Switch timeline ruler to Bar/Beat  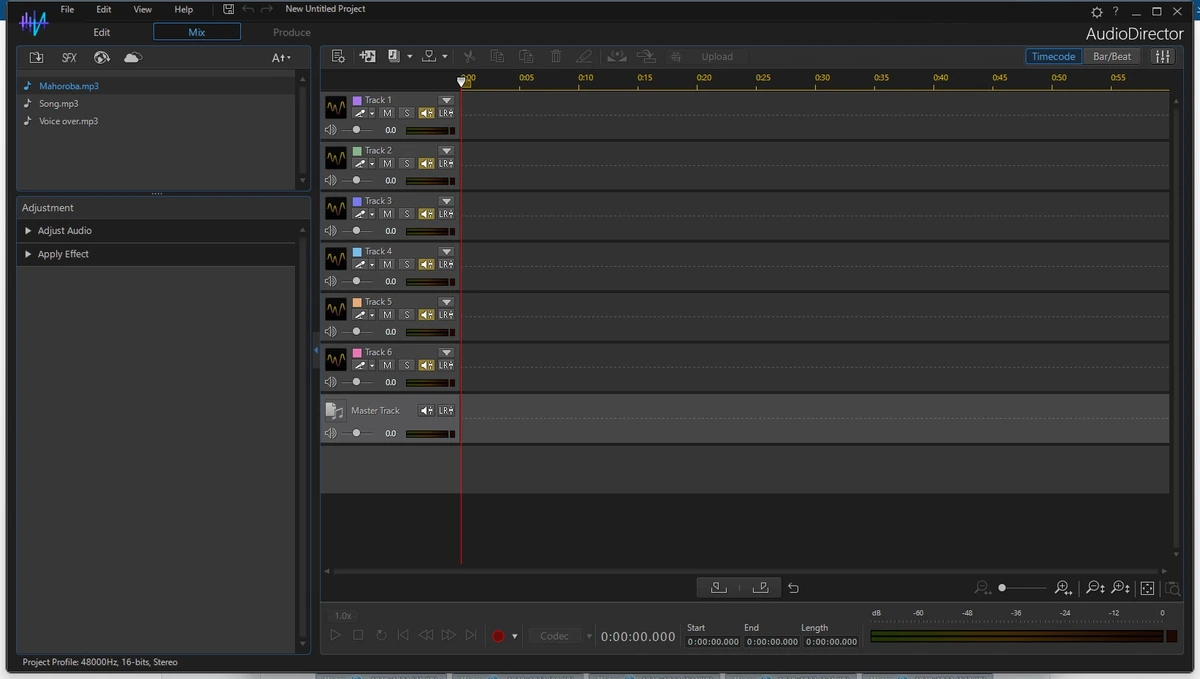[x=1112, y=57]
